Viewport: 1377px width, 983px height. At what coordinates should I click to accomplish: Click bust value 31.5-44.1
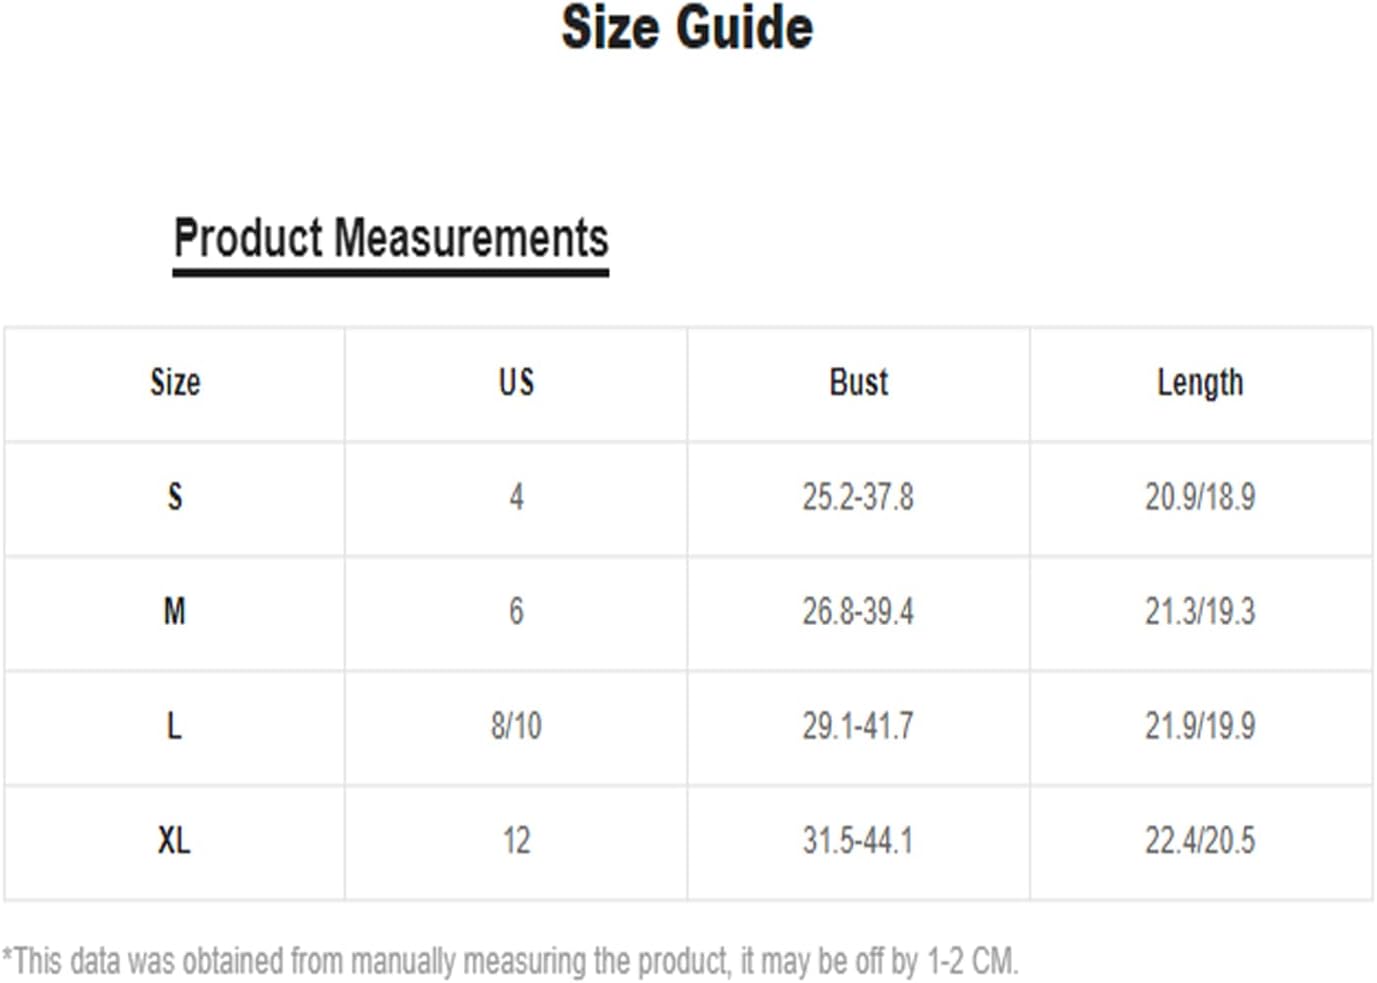(x=859, y=840)
